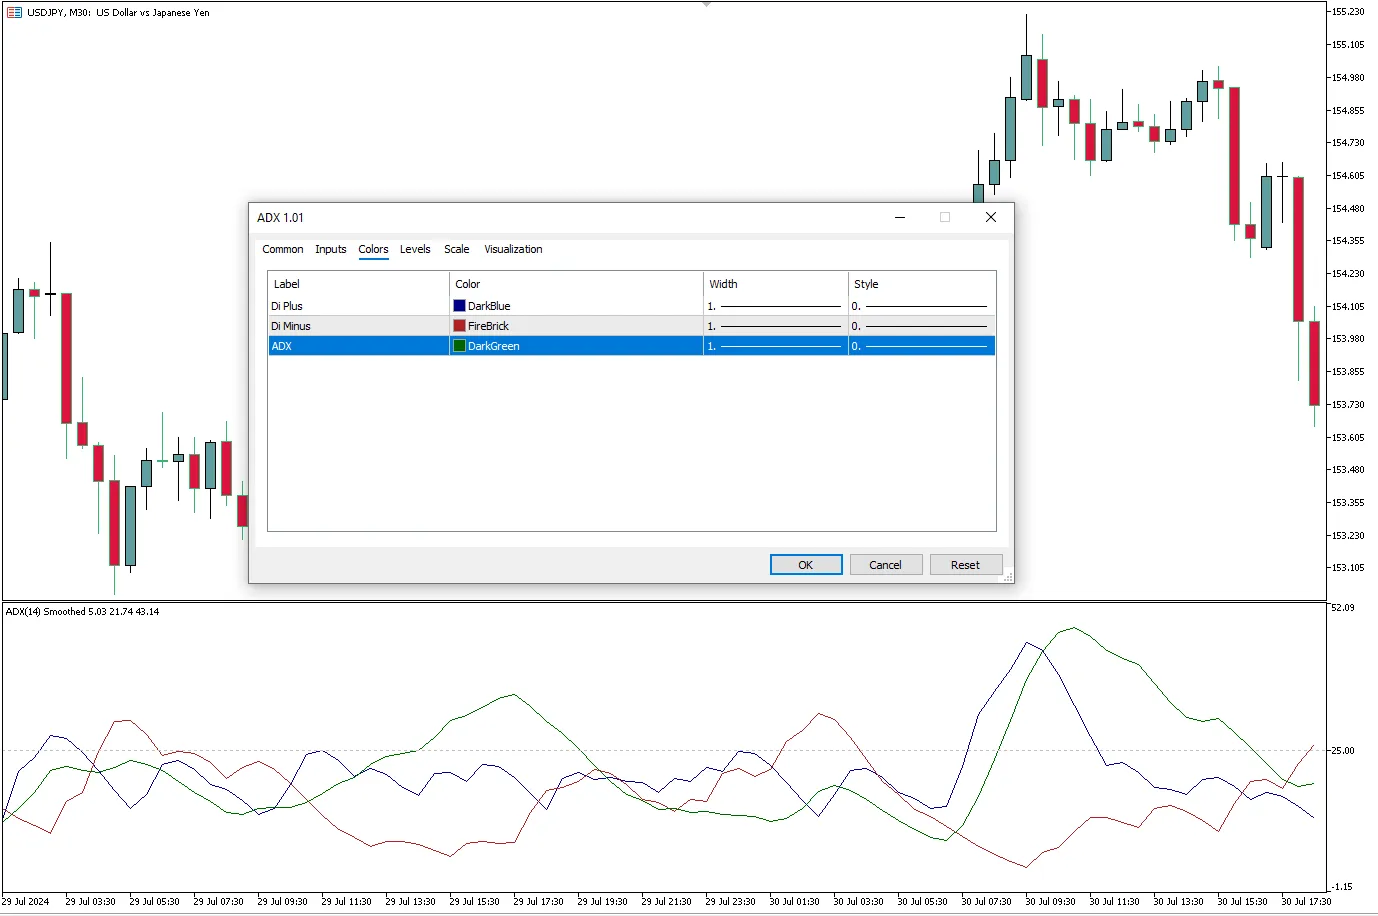Viewport: 1378px width, 916px height.
Task: Click the resize grip at the dialog corner
Action: pyautogui.click(x=1008, y=577)
